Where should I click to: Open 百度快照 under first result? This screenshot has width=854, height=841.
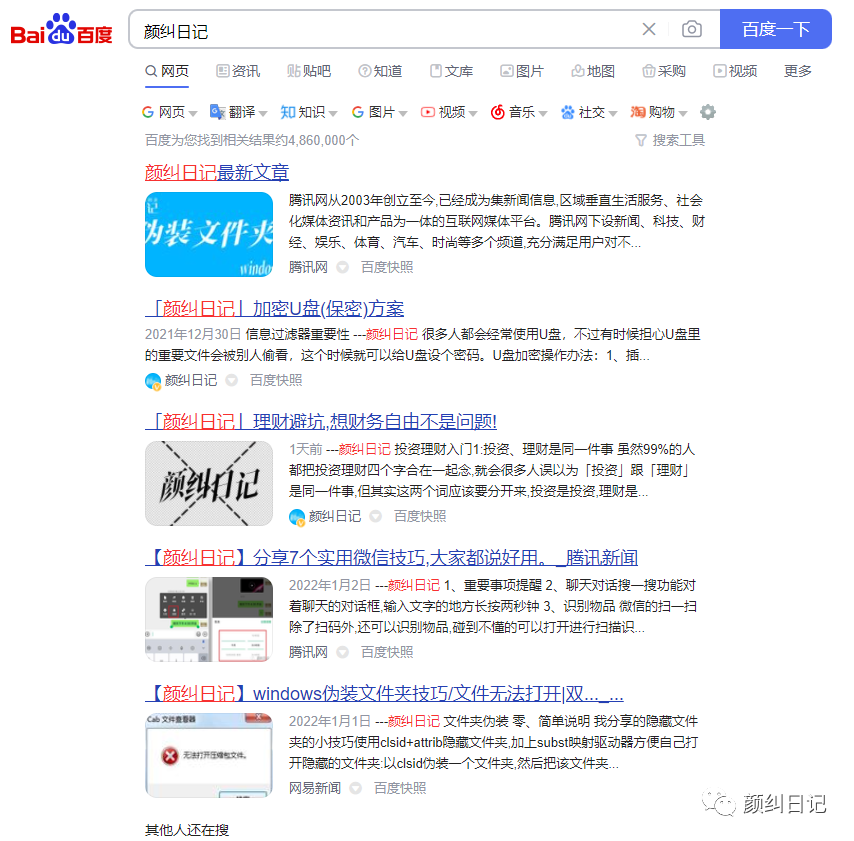coord(387,267)
